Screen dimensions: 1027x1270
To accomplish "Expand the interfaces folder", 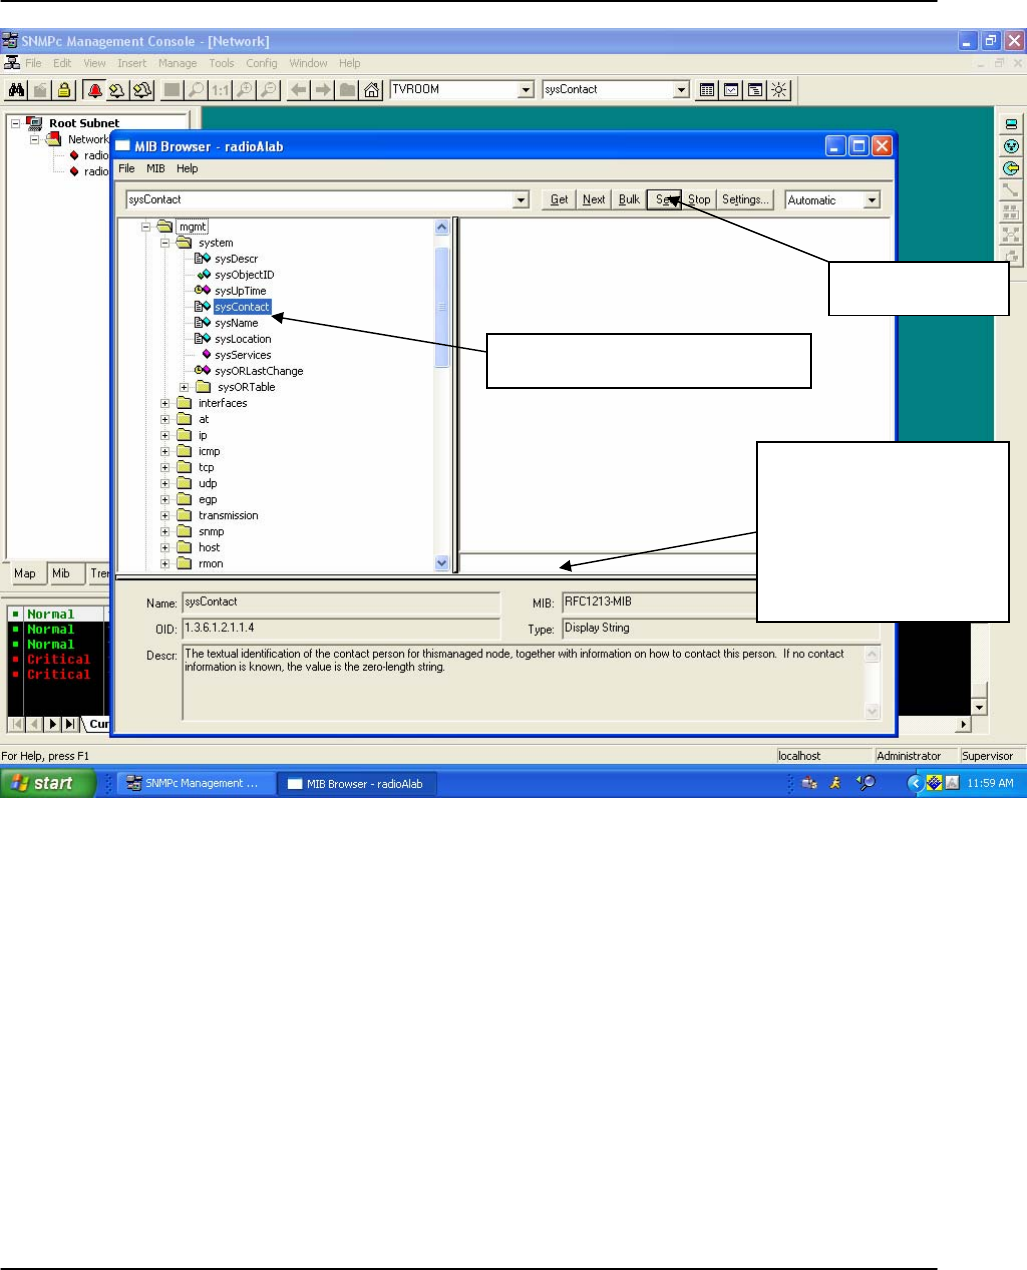I will [165, 403].
